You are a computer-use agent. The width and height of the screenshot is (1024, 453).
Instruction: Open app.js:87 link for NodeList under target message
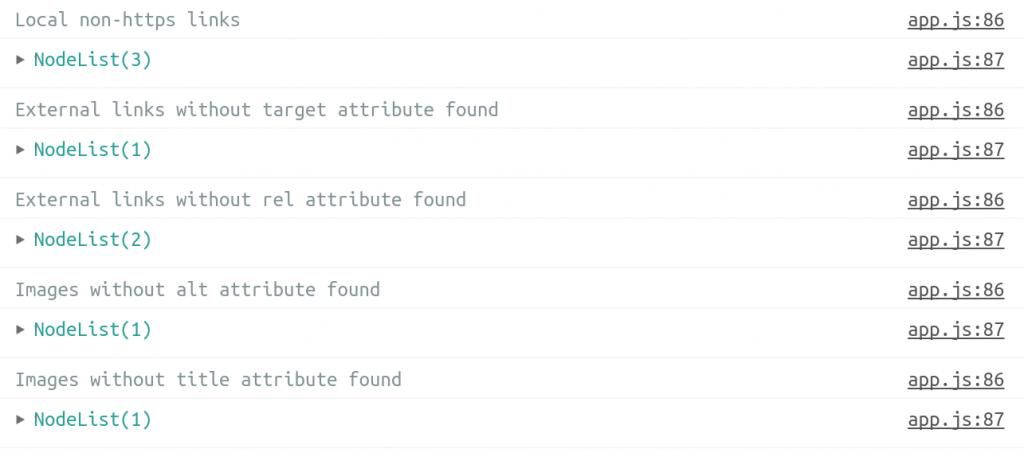point(955,150)
